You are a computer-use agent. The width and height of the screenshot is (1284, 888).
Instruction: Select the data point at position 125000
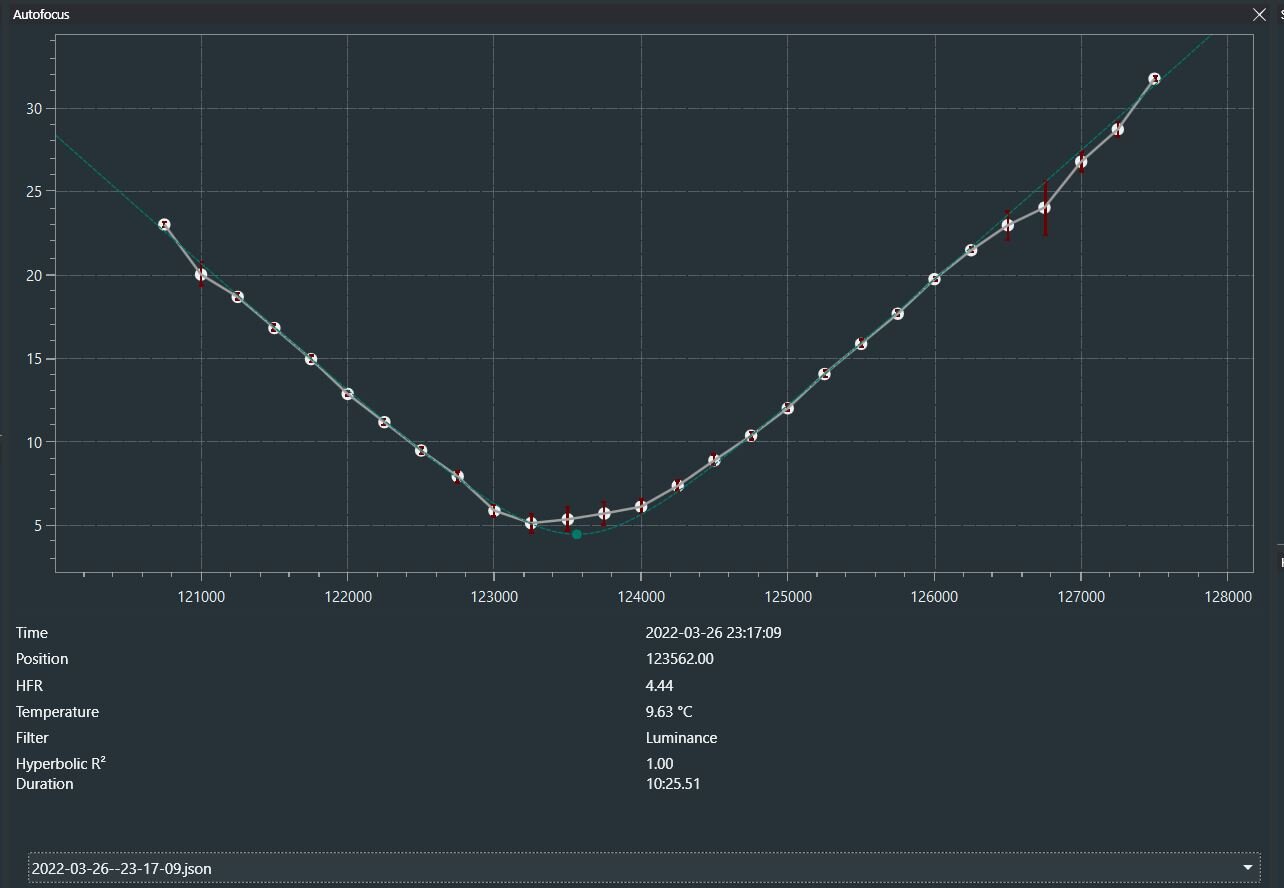coord(788,408)
